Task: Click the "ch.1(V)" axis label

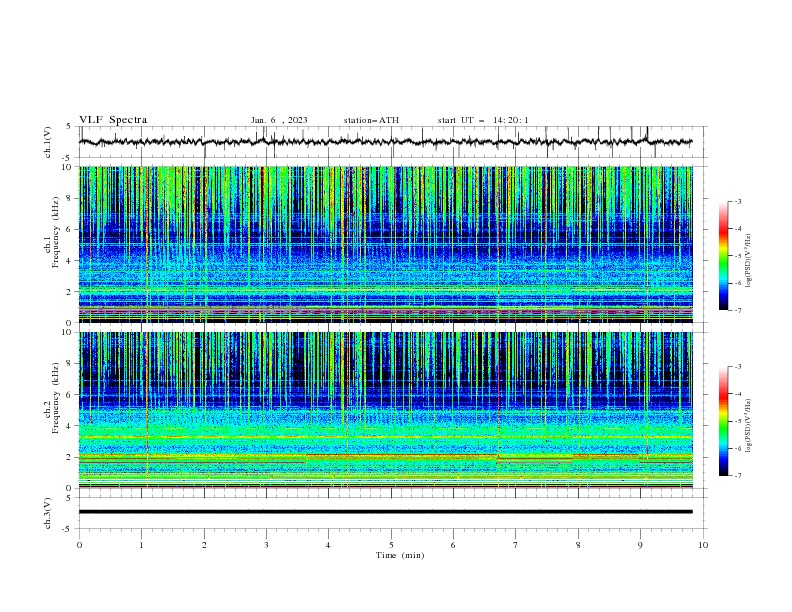Action: click(x=48, y=142)
